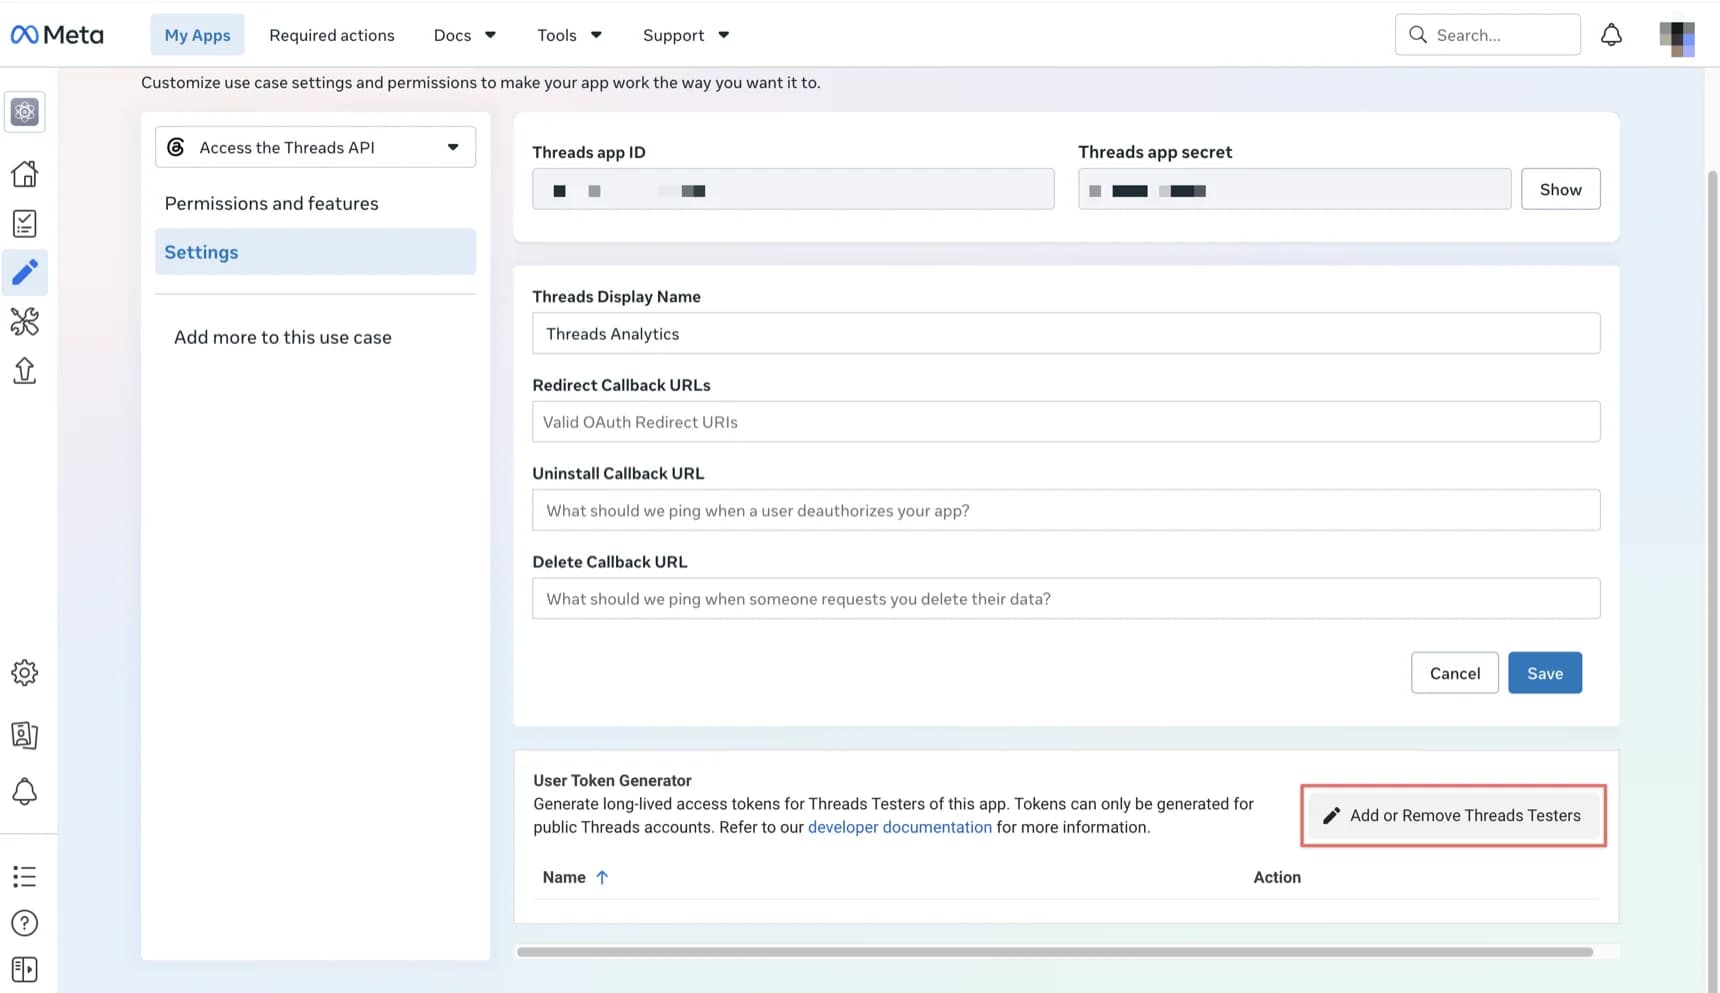Screen dimensions: 1720x993
Task: Click the horizontal scrollbar at bottom
Action: tap(1054, 952)
